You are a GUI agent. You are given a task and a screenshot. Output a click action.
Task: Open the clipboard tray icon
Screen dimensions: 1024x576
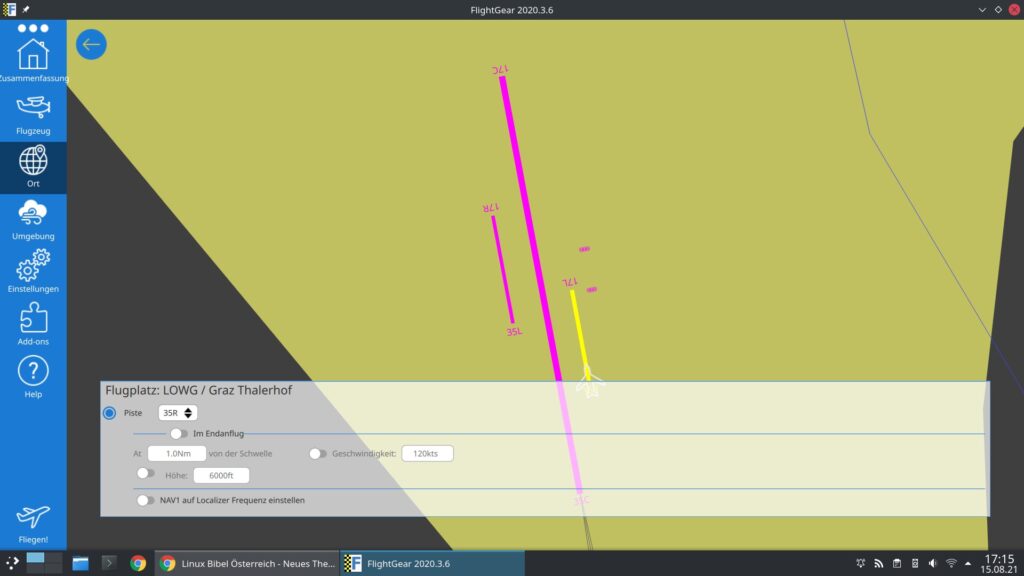[897, 563]
